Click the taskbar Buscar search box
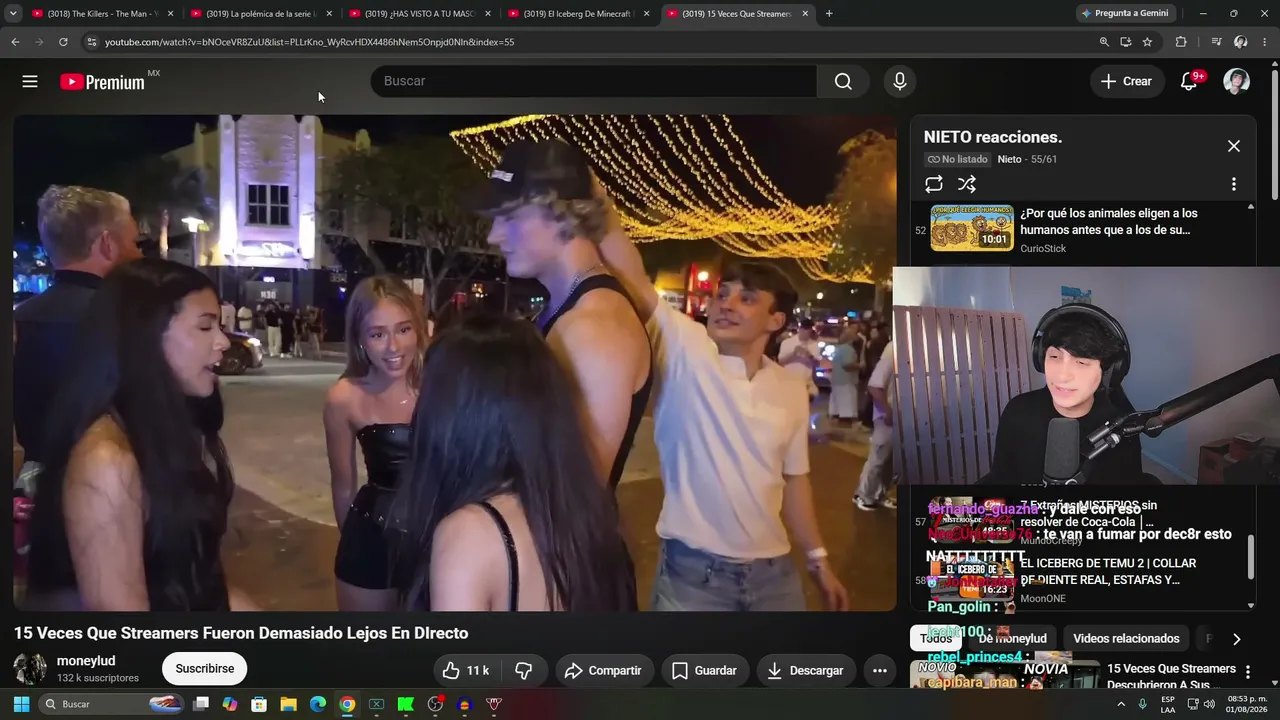The height and width of the screenshot is (720, 1280). (112, 704)
